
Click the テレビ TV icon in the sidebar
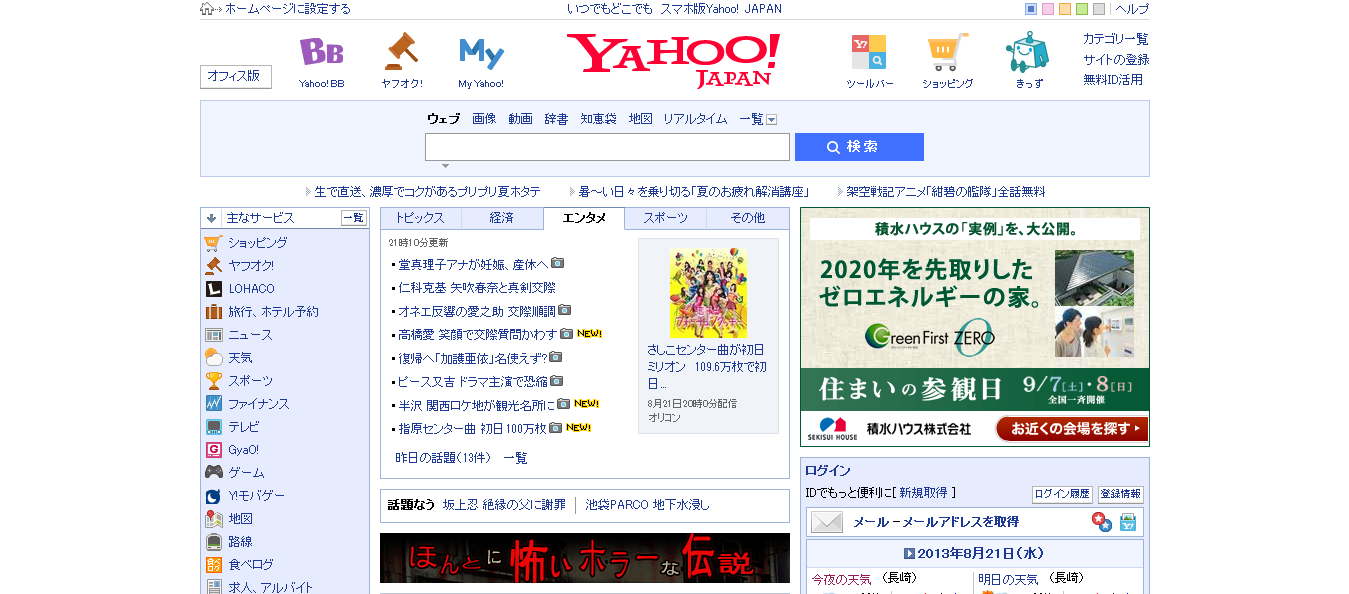tap(213, 427)
